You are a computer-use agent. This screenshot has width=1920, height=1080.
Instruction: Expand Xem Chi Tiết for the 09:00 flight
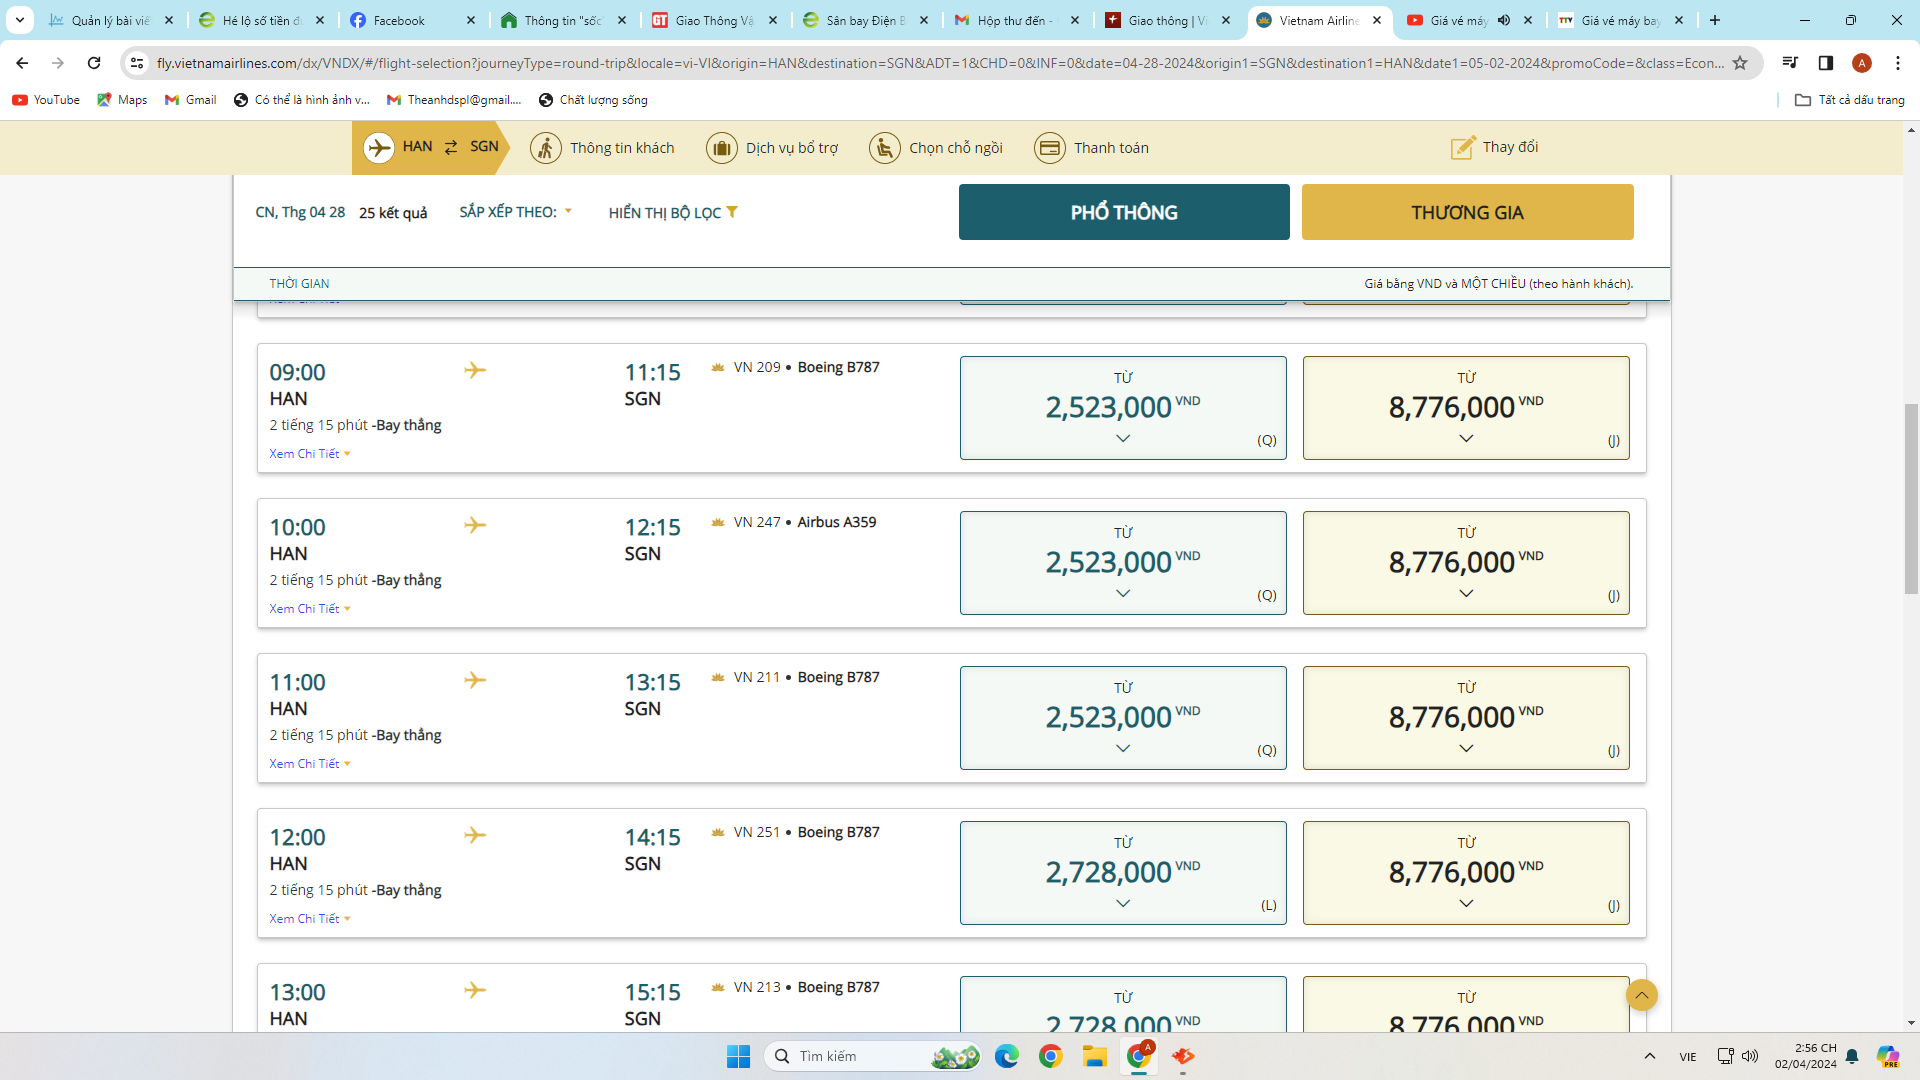(310, 454)
